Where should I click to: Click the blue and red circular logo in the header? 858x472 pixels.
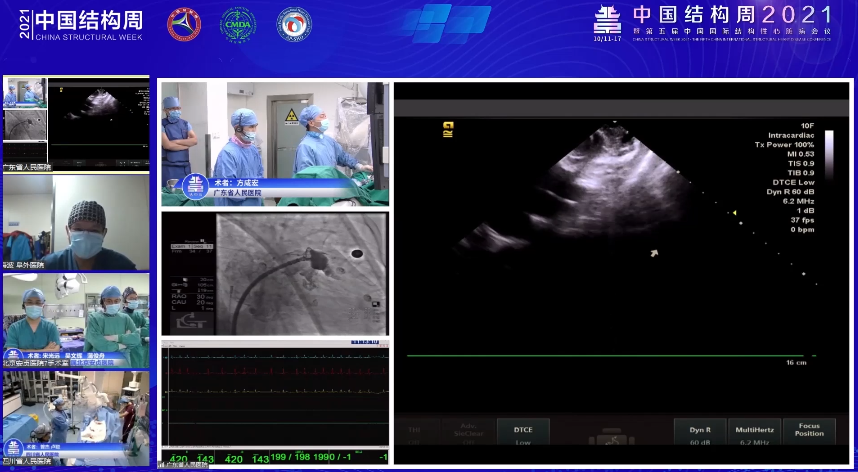(x=294, y=24)
